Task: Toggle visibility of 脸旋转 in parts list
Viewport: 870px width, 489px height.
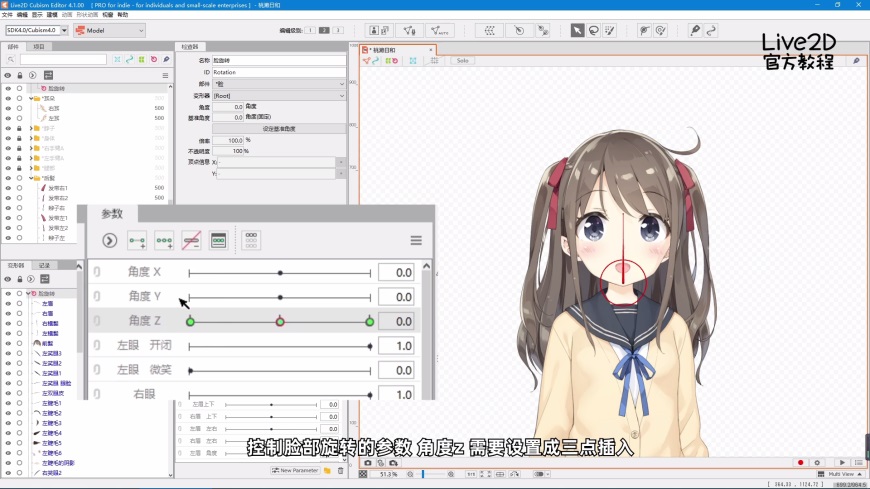Action: coord(8,88)
